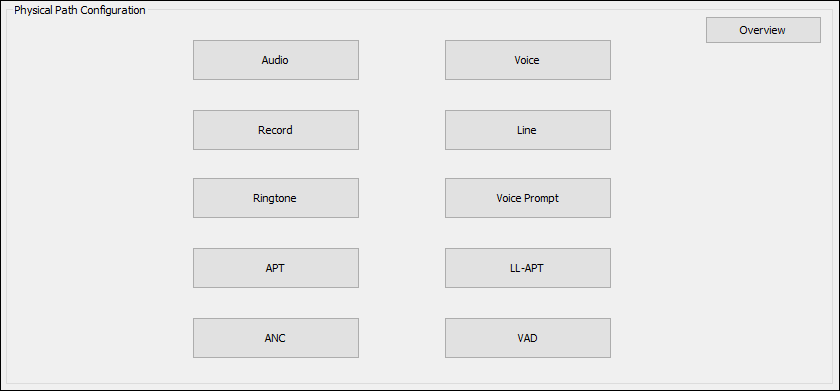
Task: Choose the Ringtone path button
Action: click(x=276, y=198)
